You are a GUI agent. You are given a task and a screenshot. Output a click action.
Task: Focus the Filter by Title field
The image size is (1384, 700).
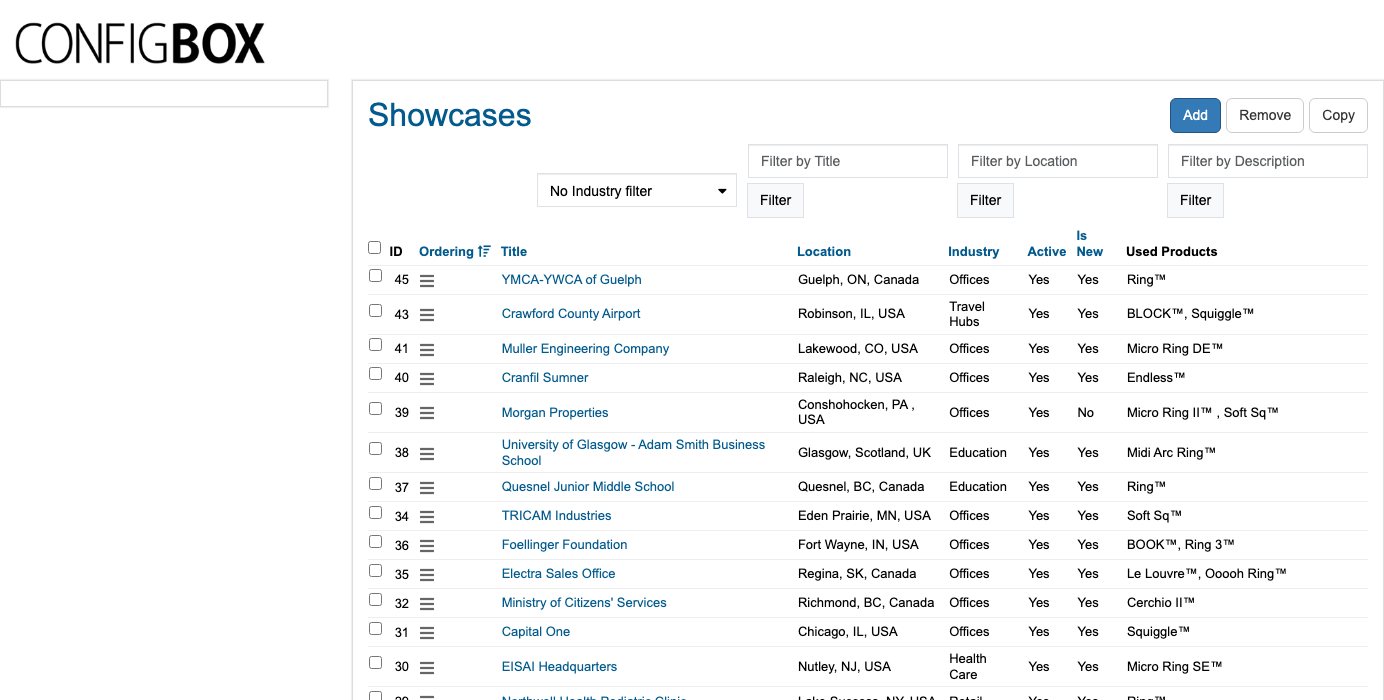click(848, 161)
